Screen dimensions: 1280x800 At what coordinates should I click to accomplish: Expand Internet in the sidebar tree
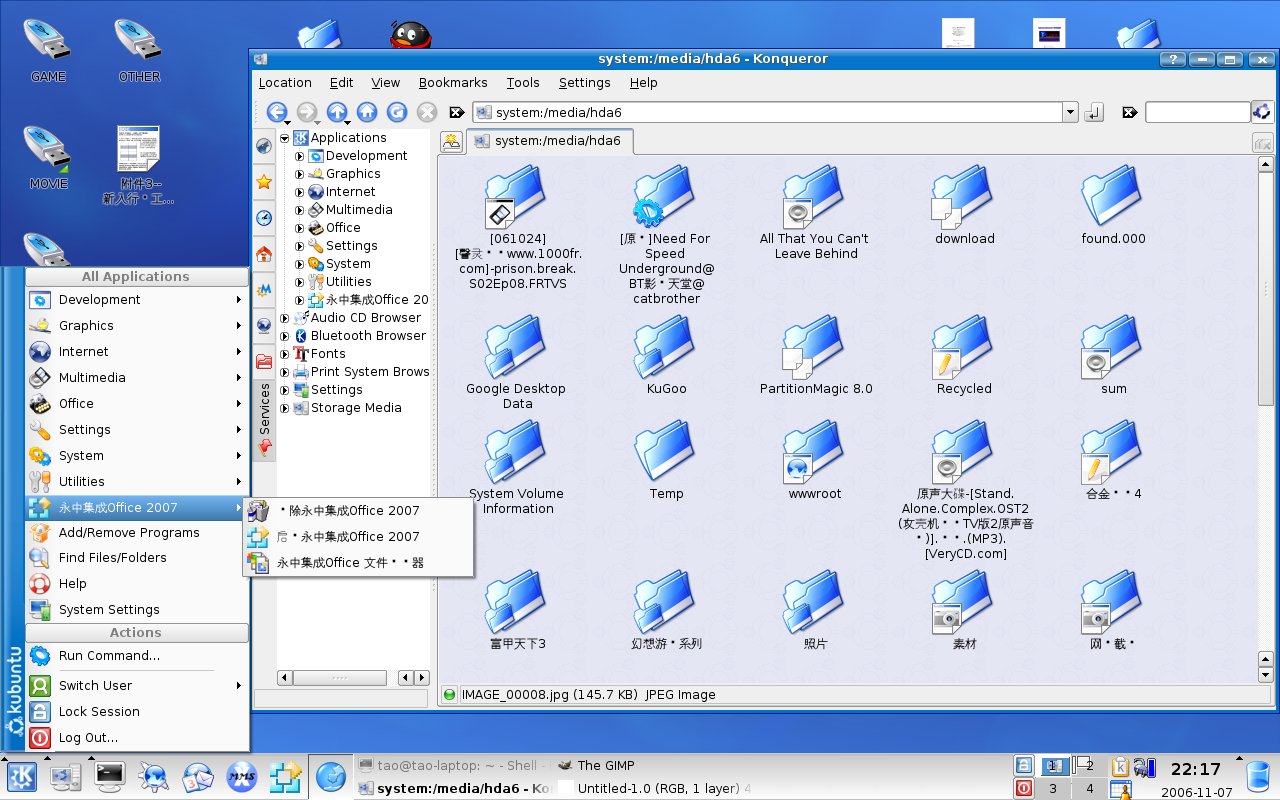[x=299, y=192]
